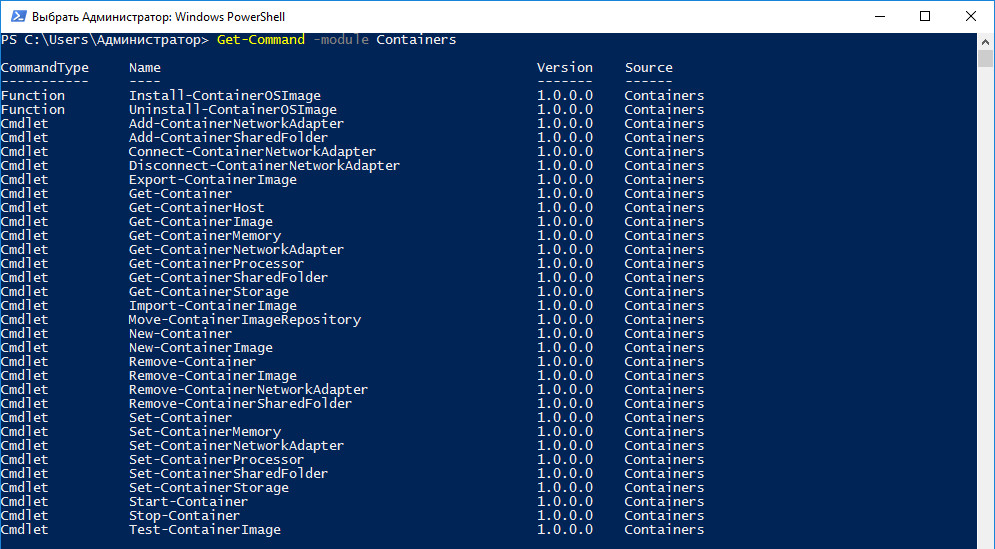Click 'Disconnect-ContainerNetworkAdapter' entry
This screenshot has height=549, width=995.
(264, 165)
